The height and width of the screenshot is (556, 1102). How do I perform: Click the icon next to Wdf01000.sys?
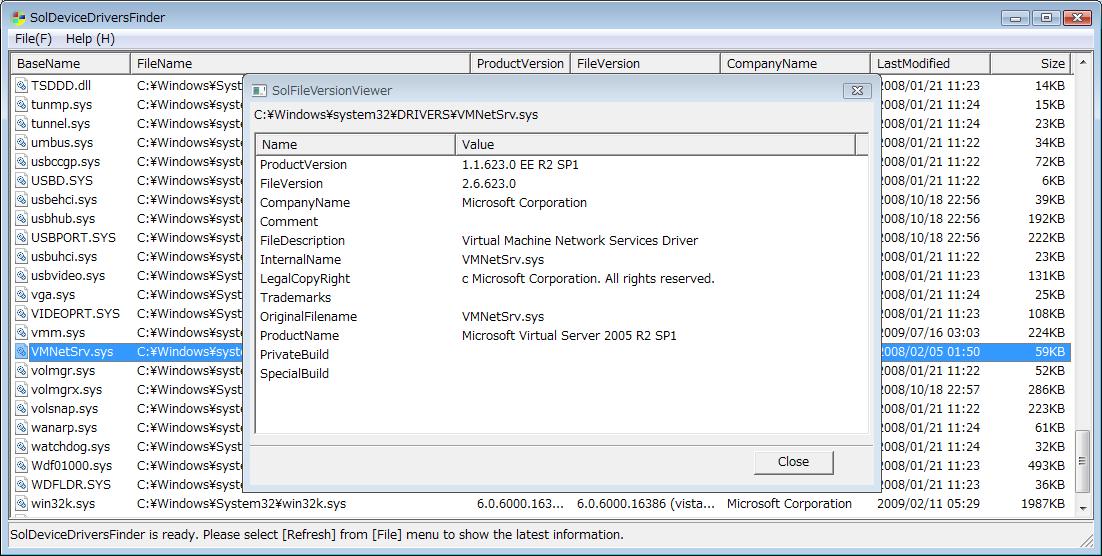(21, 465)
